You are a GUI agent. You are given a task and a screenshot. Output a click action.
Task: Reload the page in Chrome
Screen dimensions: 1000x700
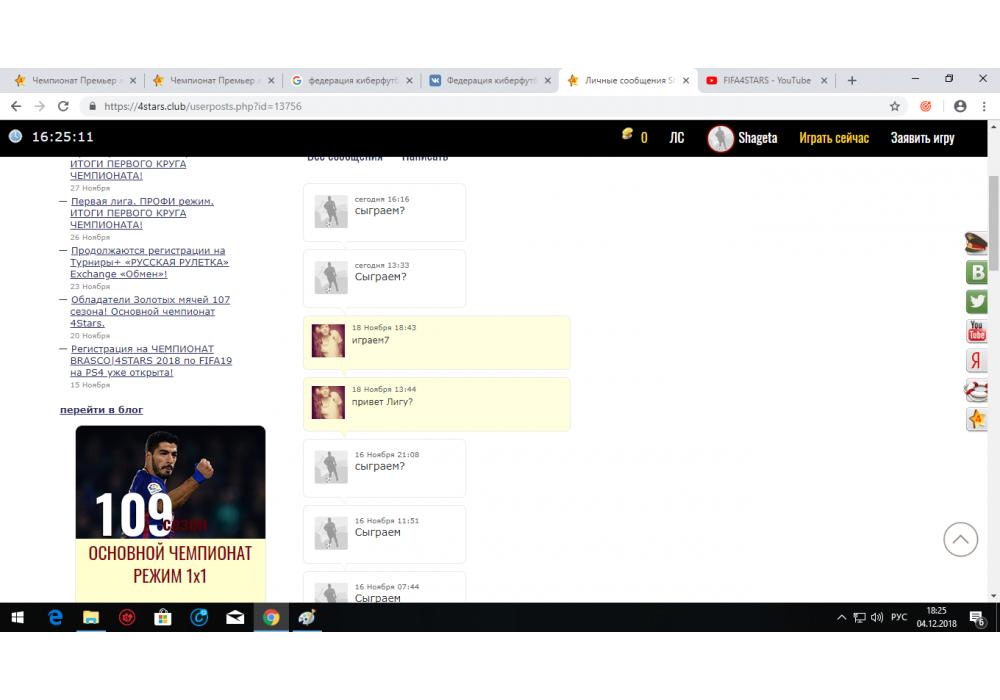pos(64,106)
